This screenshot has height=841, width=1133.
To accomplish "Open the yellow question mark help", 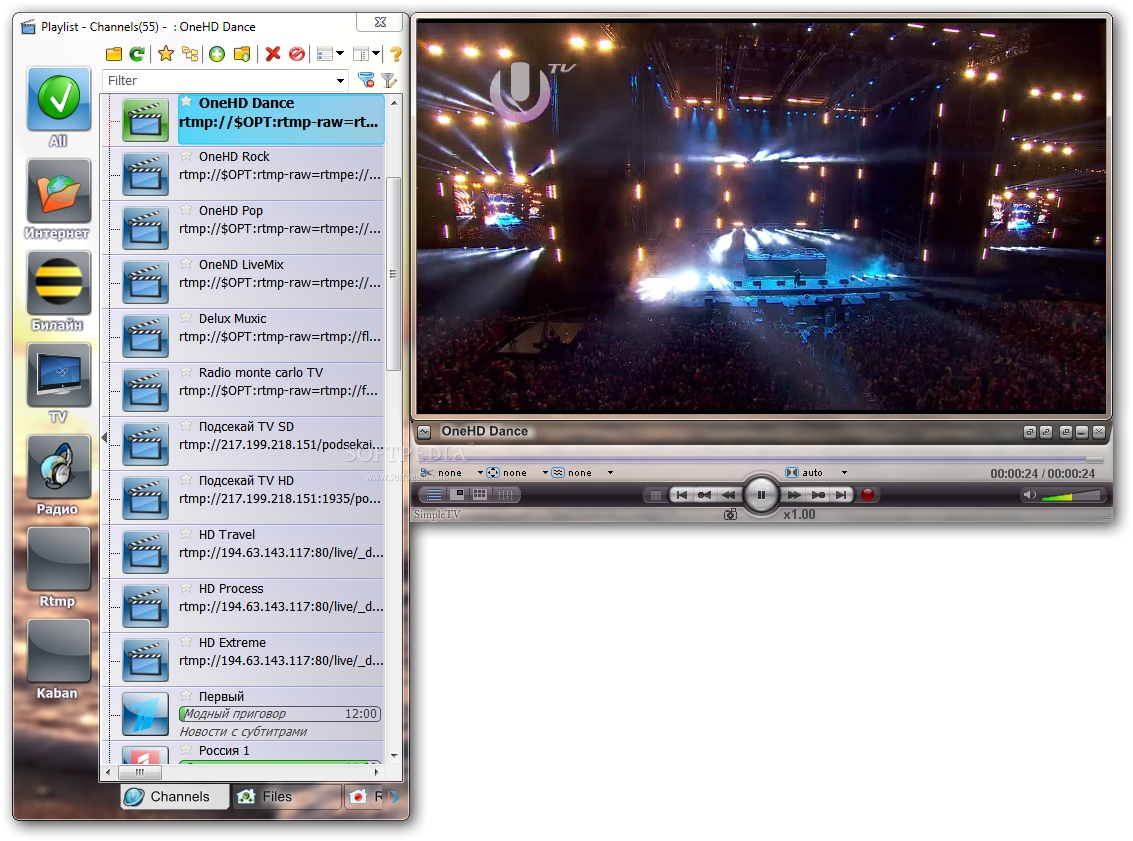I will tap(395, 54).
